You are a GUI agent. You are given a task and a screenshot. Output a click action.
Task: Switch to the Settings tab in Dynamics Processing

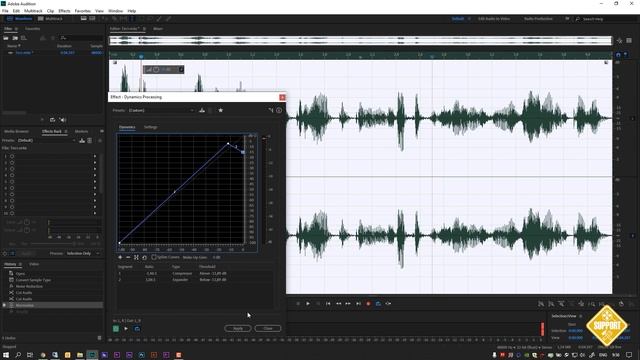(x=150, y=127)
